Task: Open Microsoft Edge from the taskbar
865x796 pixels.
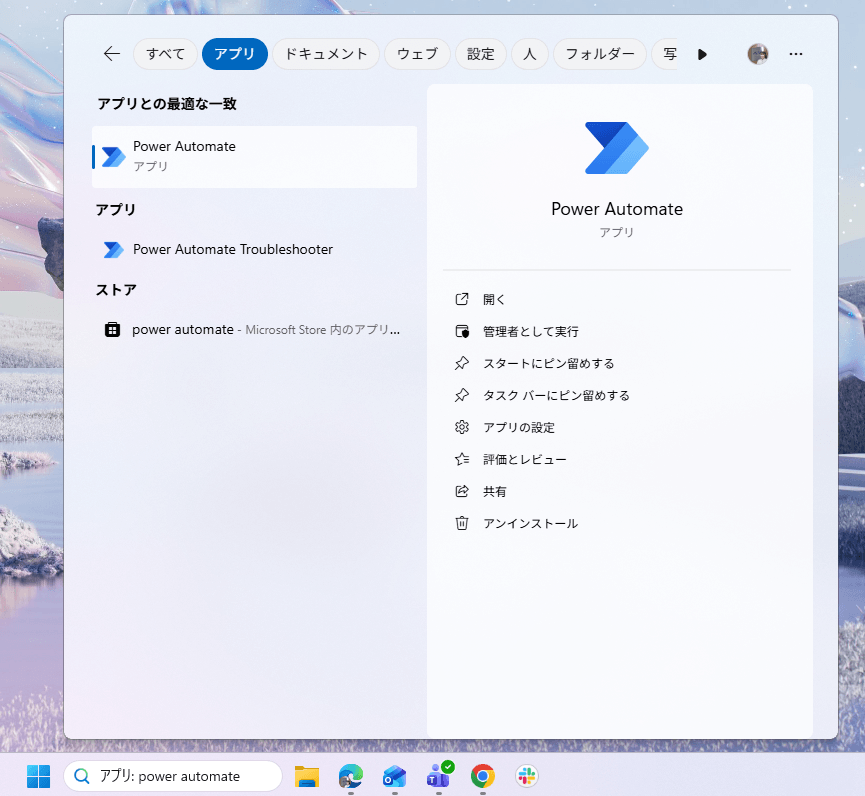Action: pyautogui.click(x=351, y=776)
